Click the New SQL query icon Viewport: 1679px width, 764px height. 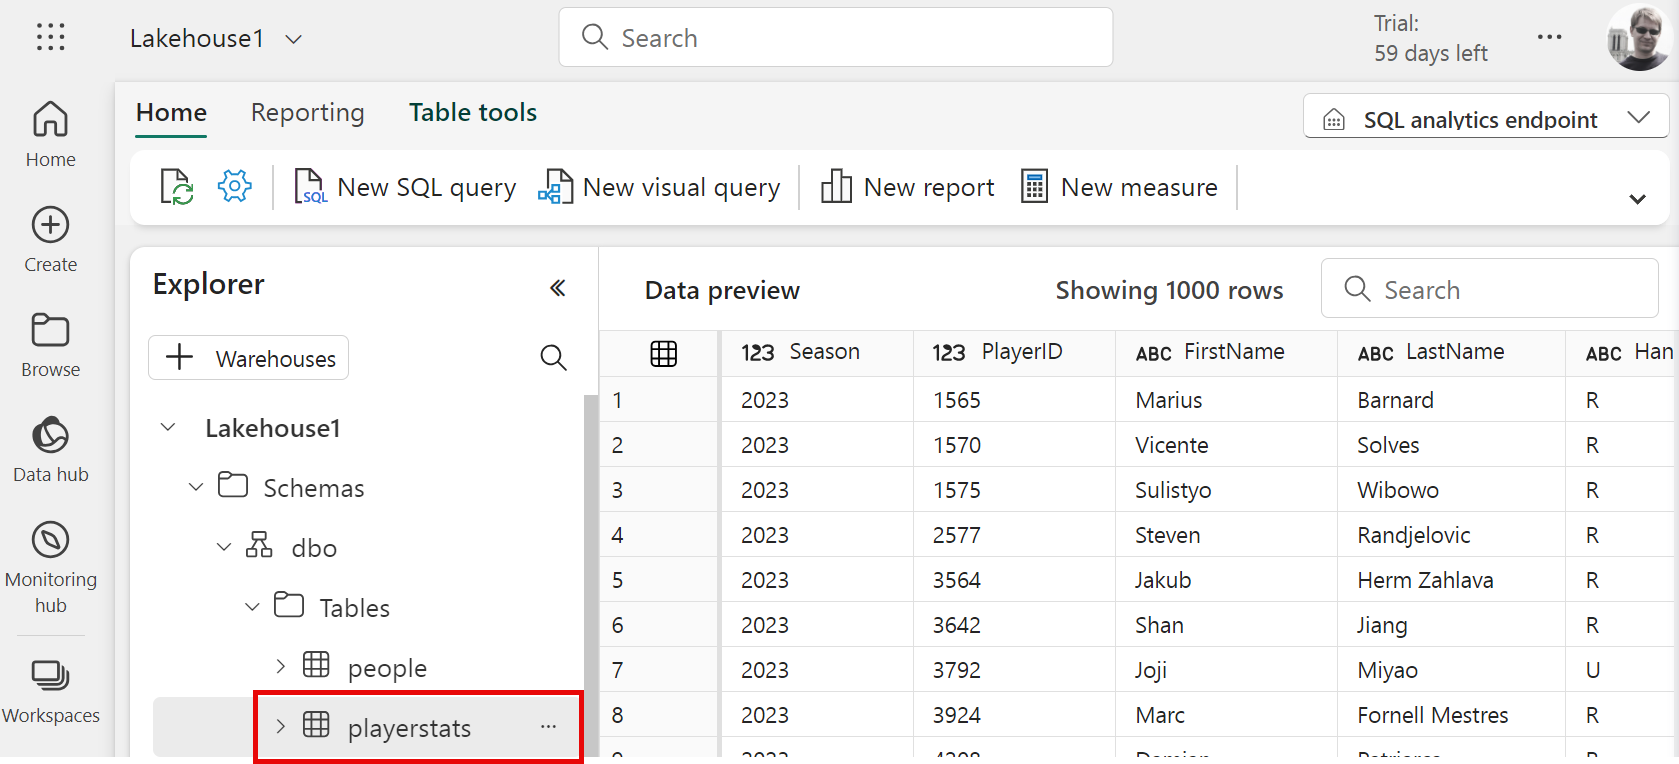tap(309, 187)
